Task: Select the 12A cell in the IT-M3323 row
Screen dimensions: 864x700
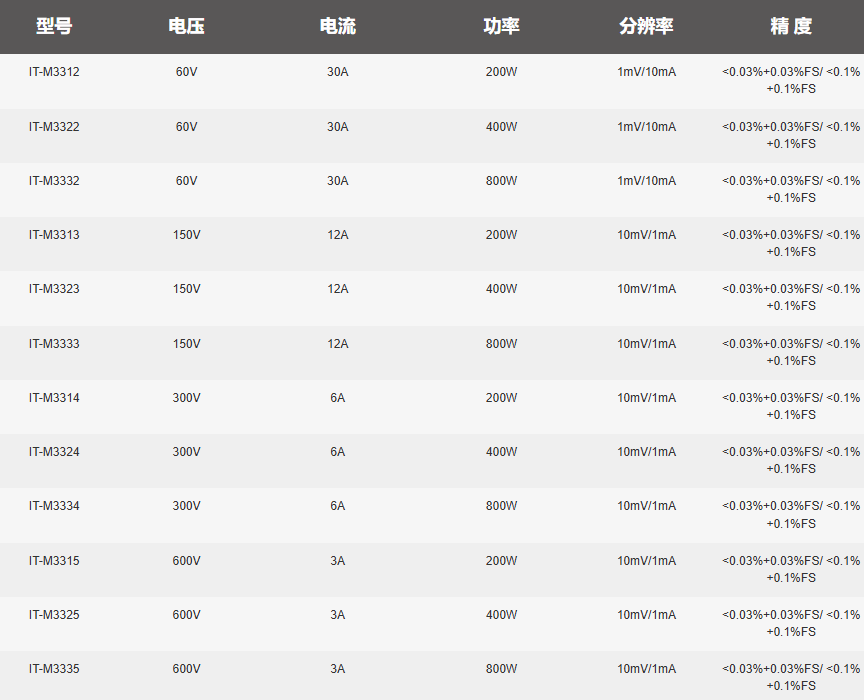Action: click(338, 289)
